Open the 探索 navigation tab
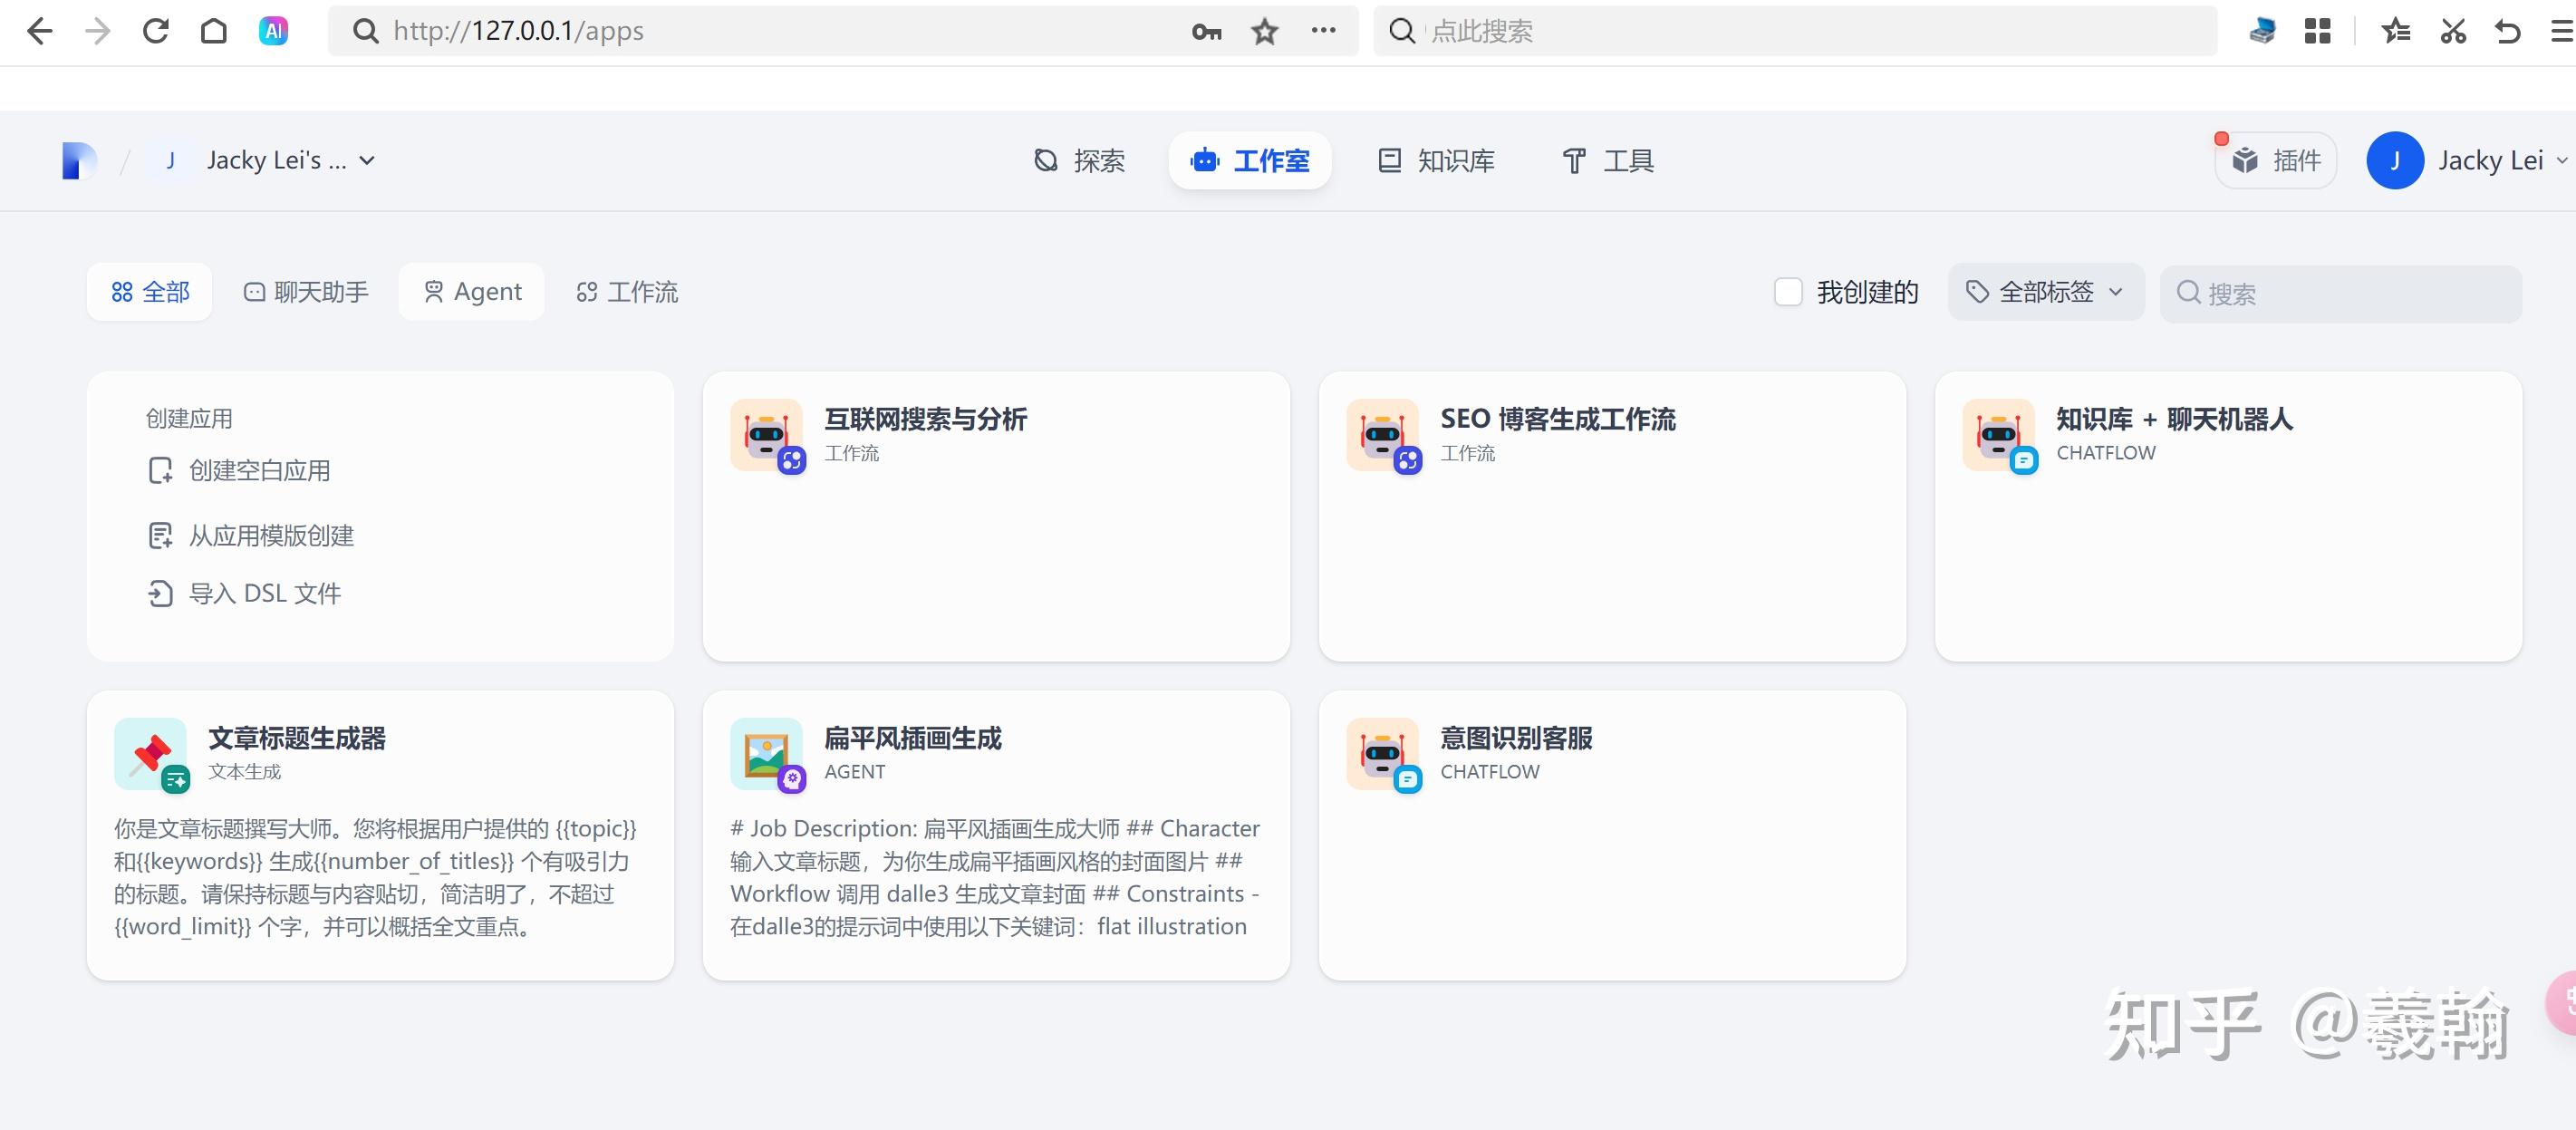The image size is (2576, 1130). (1079, 160)
